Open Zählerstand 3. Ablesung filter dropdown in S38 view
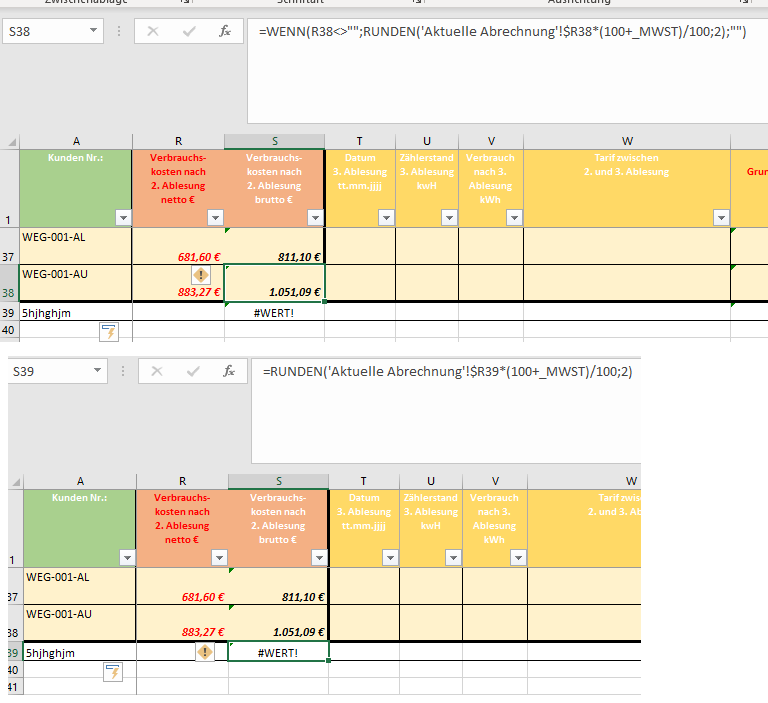Viewport: 768px width, 703px height. click(449, 217)
